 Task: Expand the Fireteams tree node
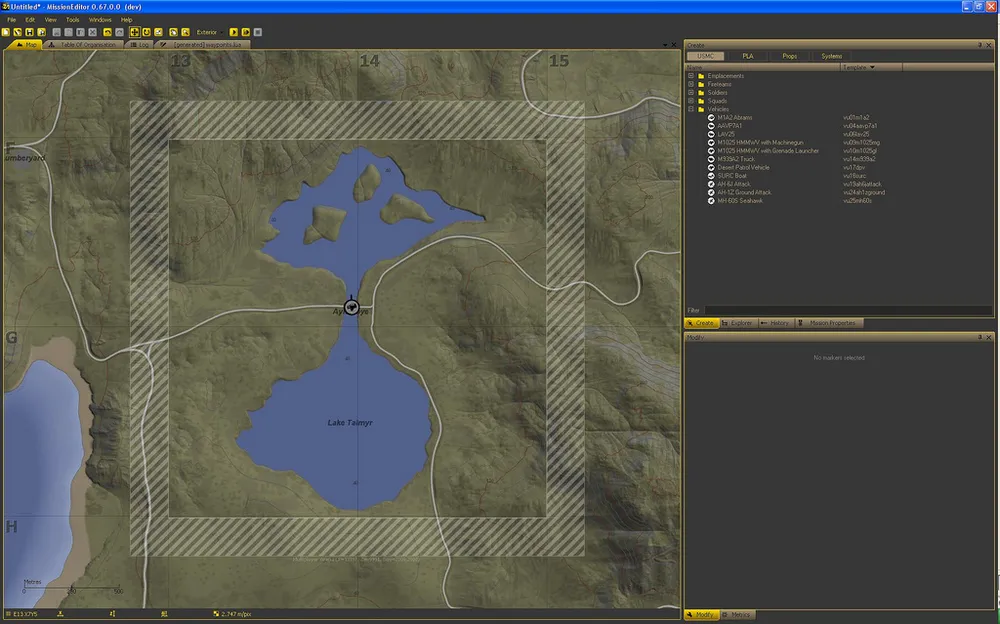coord(691,84)
